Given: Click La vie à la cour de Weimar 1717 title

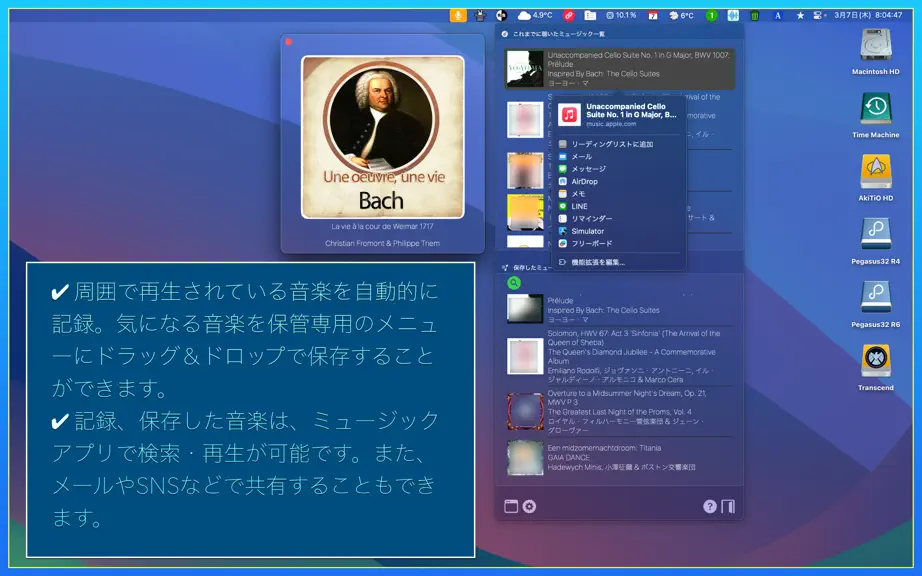Looking at the screenshot, I should point(382,226).
